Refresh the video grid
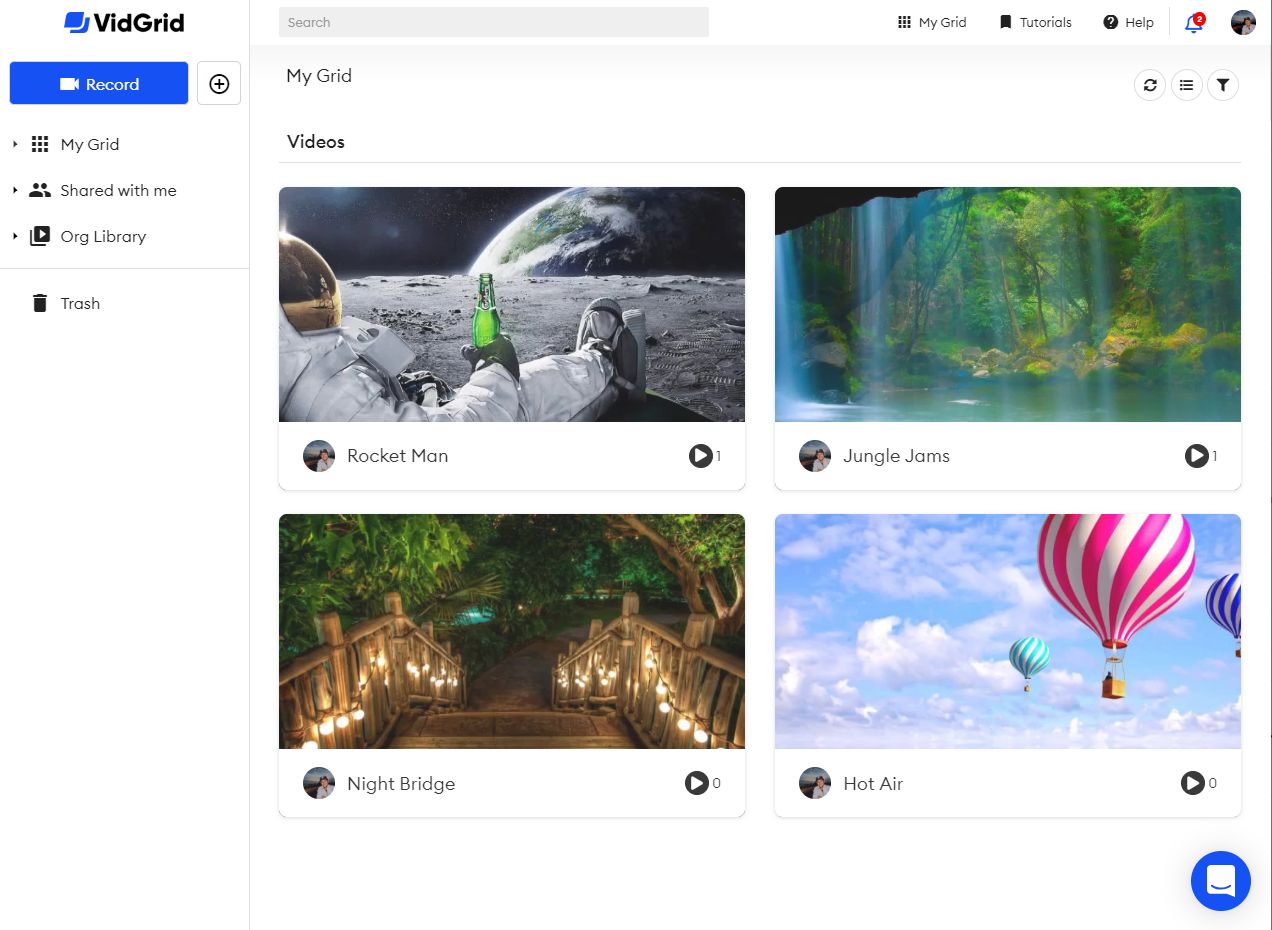This screenshot has height=930, width=1272. [1149, 85]
